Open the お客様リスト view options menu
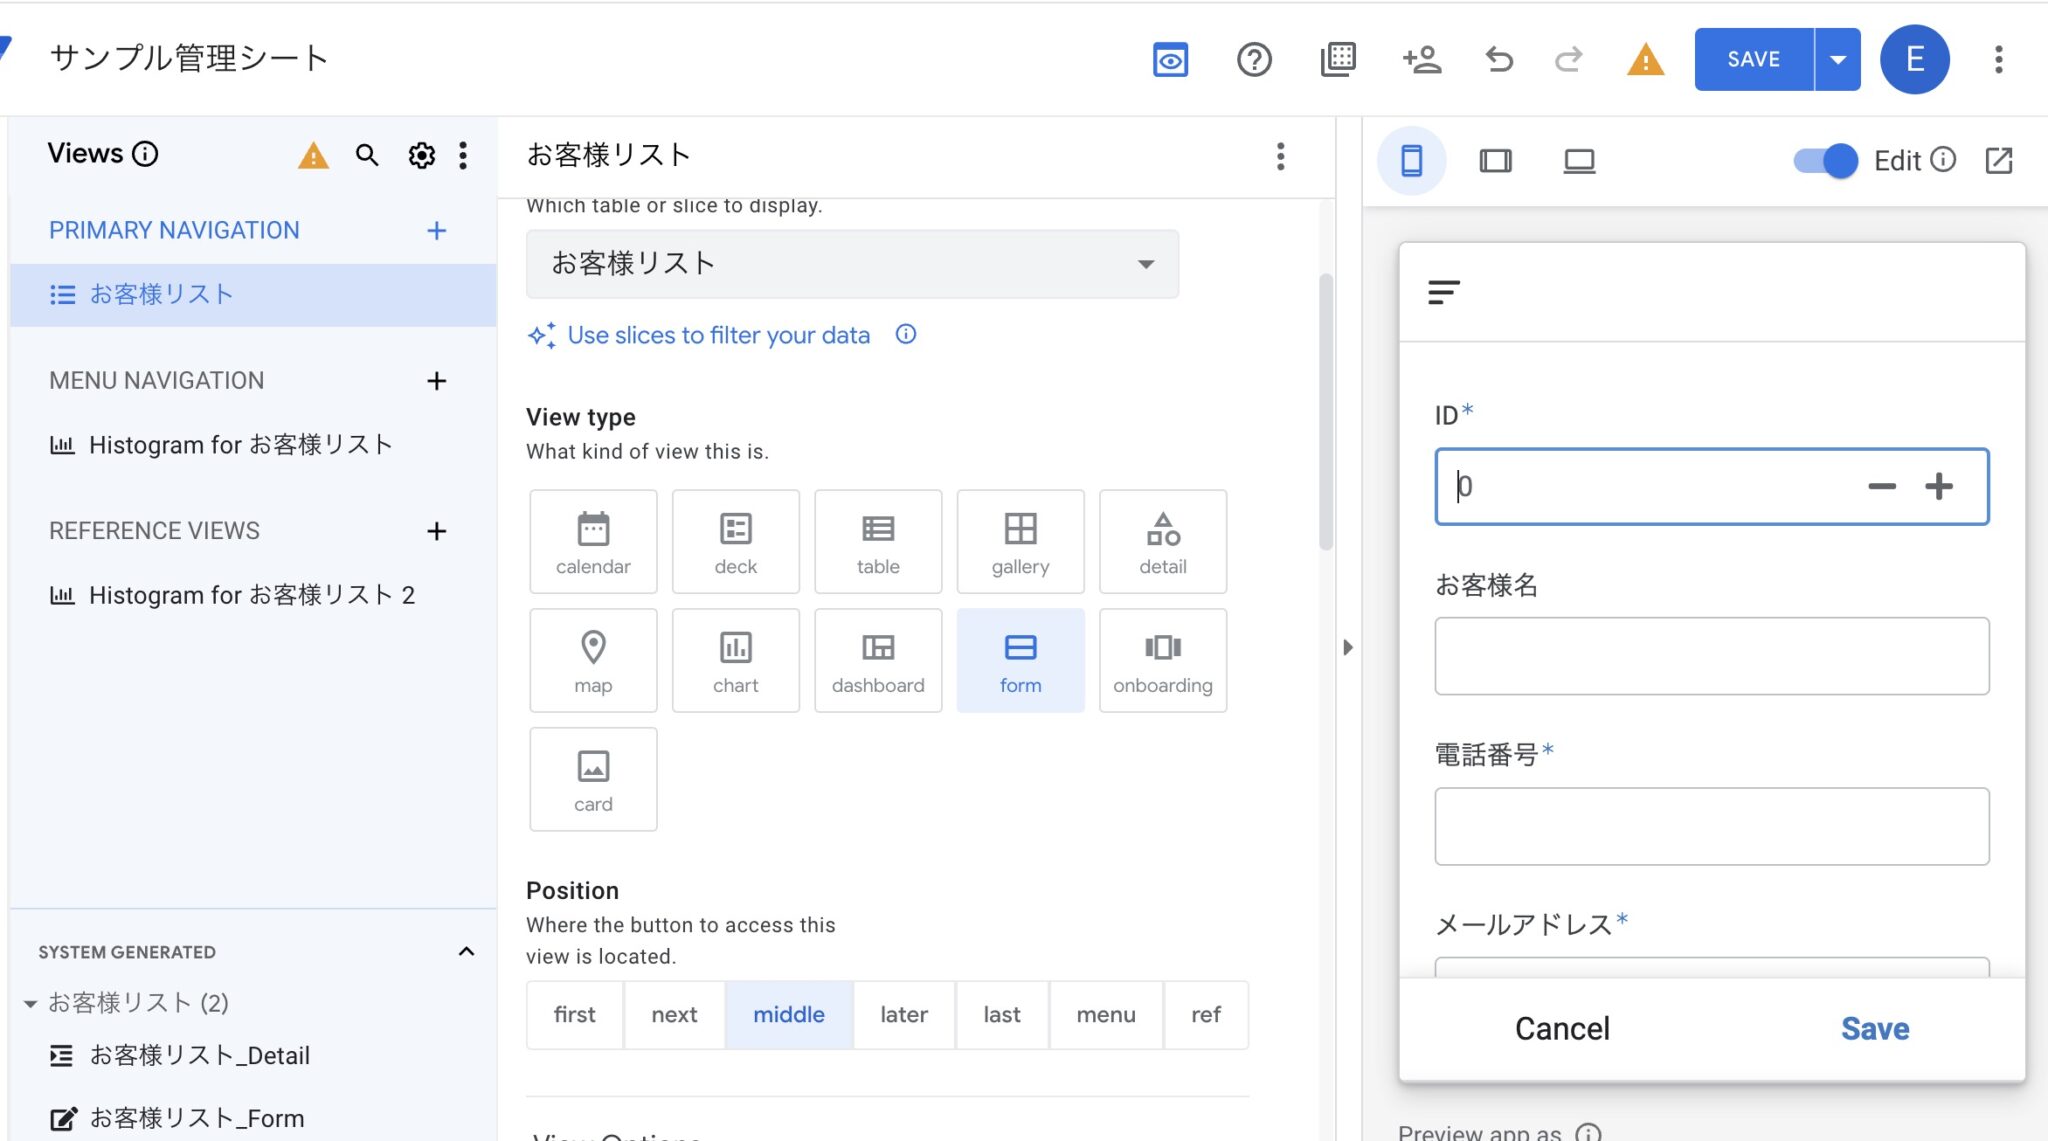2048x1141 pixels. 1281,157
